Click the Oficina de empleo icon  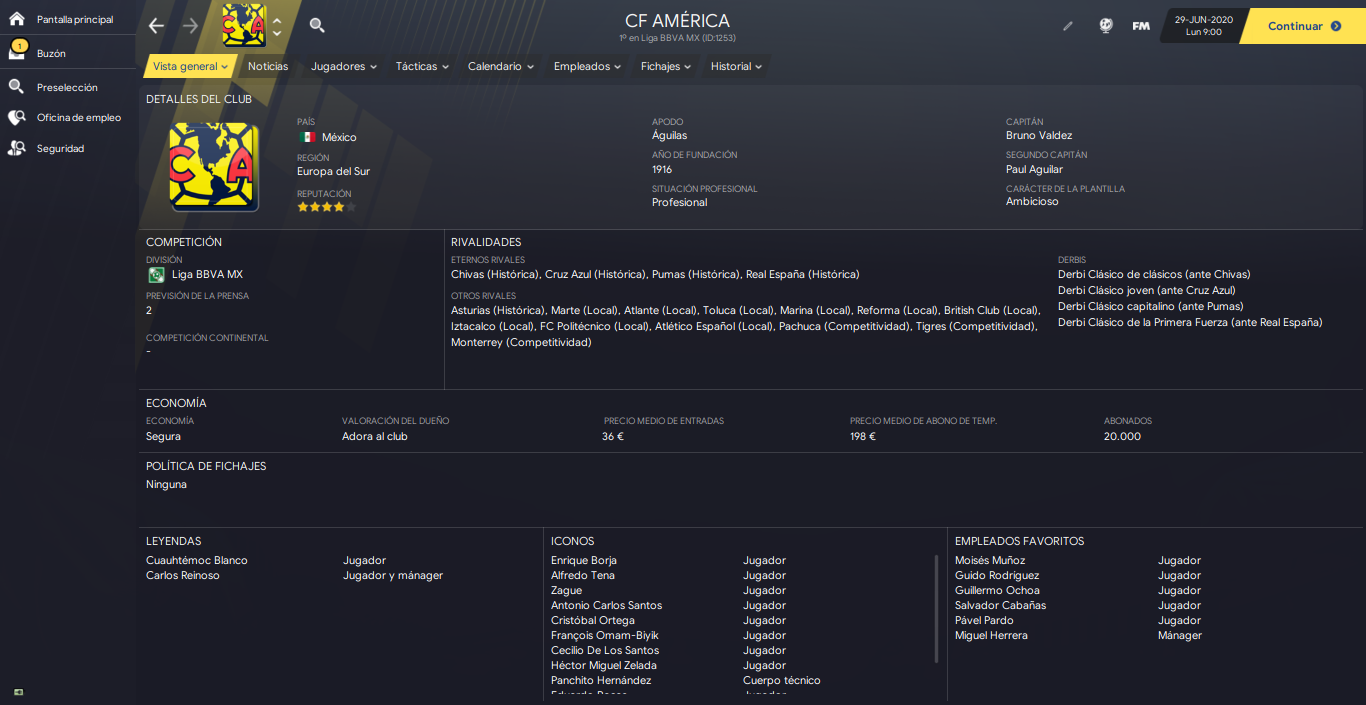17,117
